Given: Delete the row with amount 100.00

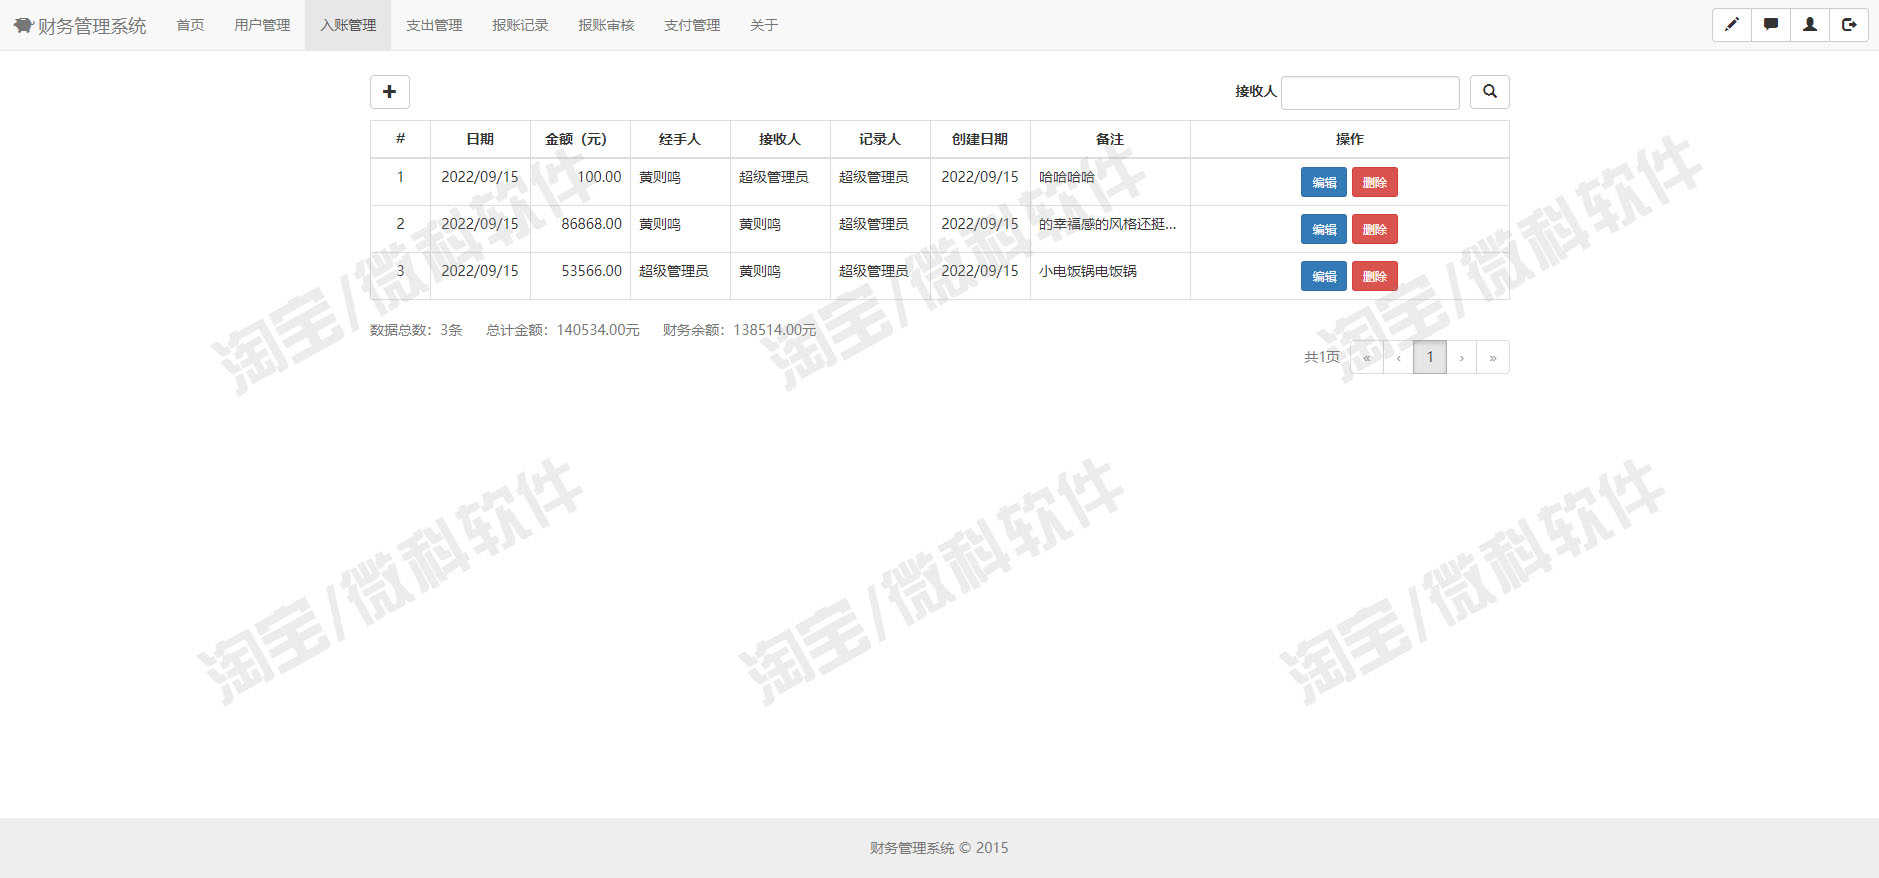Looking at the screenshot, I should [1375, 182].
